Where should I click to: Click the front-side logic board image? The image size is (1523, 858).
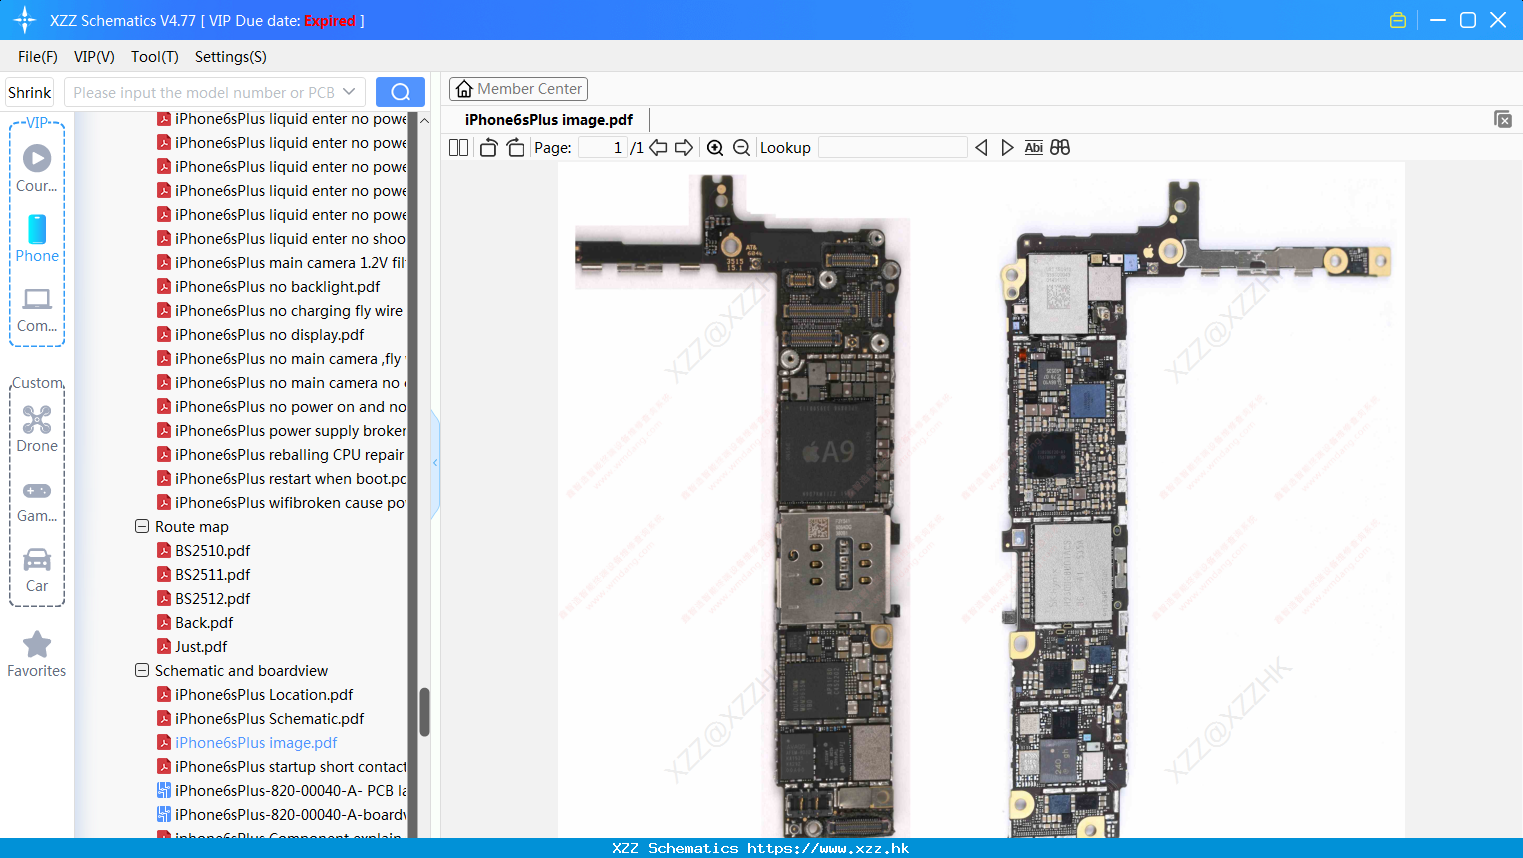click(742, 506)
